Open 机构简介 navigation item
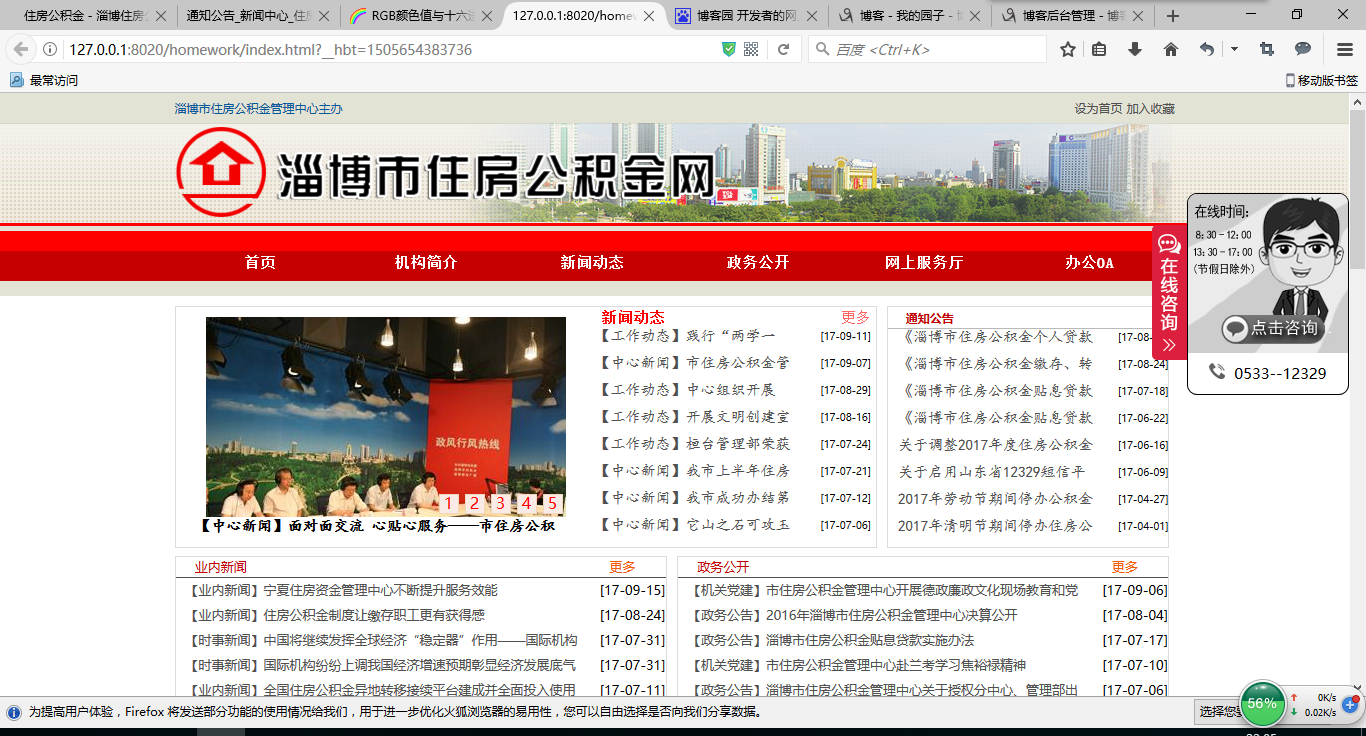The image size is (1366, 736). click(426, 262)
